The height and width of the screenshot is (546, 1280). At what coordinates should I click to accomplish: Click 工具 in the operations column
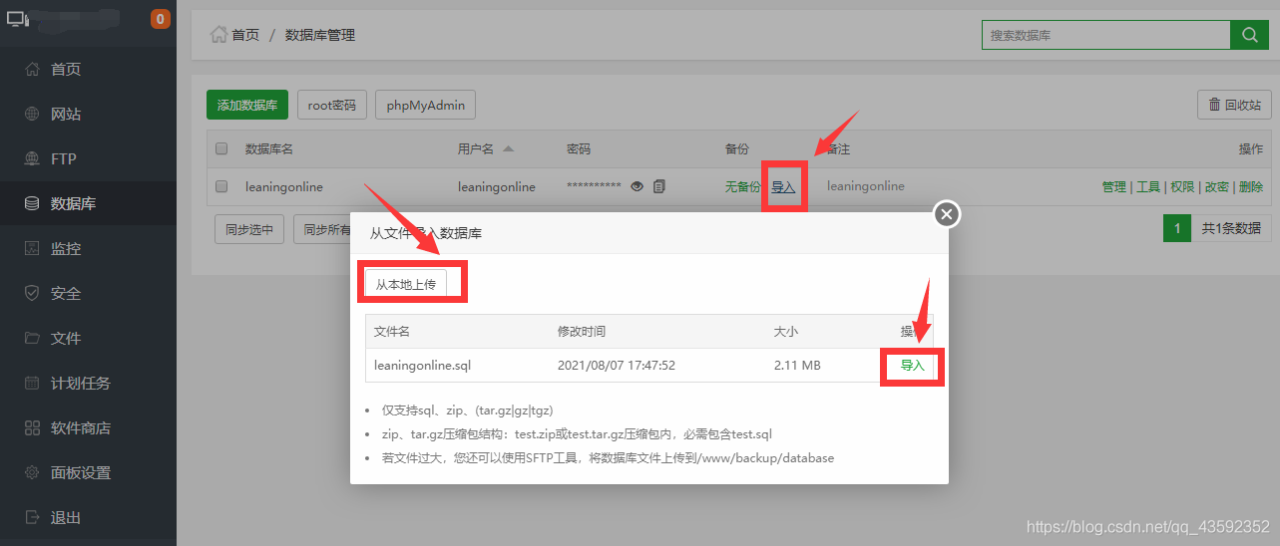[1148, 187]
